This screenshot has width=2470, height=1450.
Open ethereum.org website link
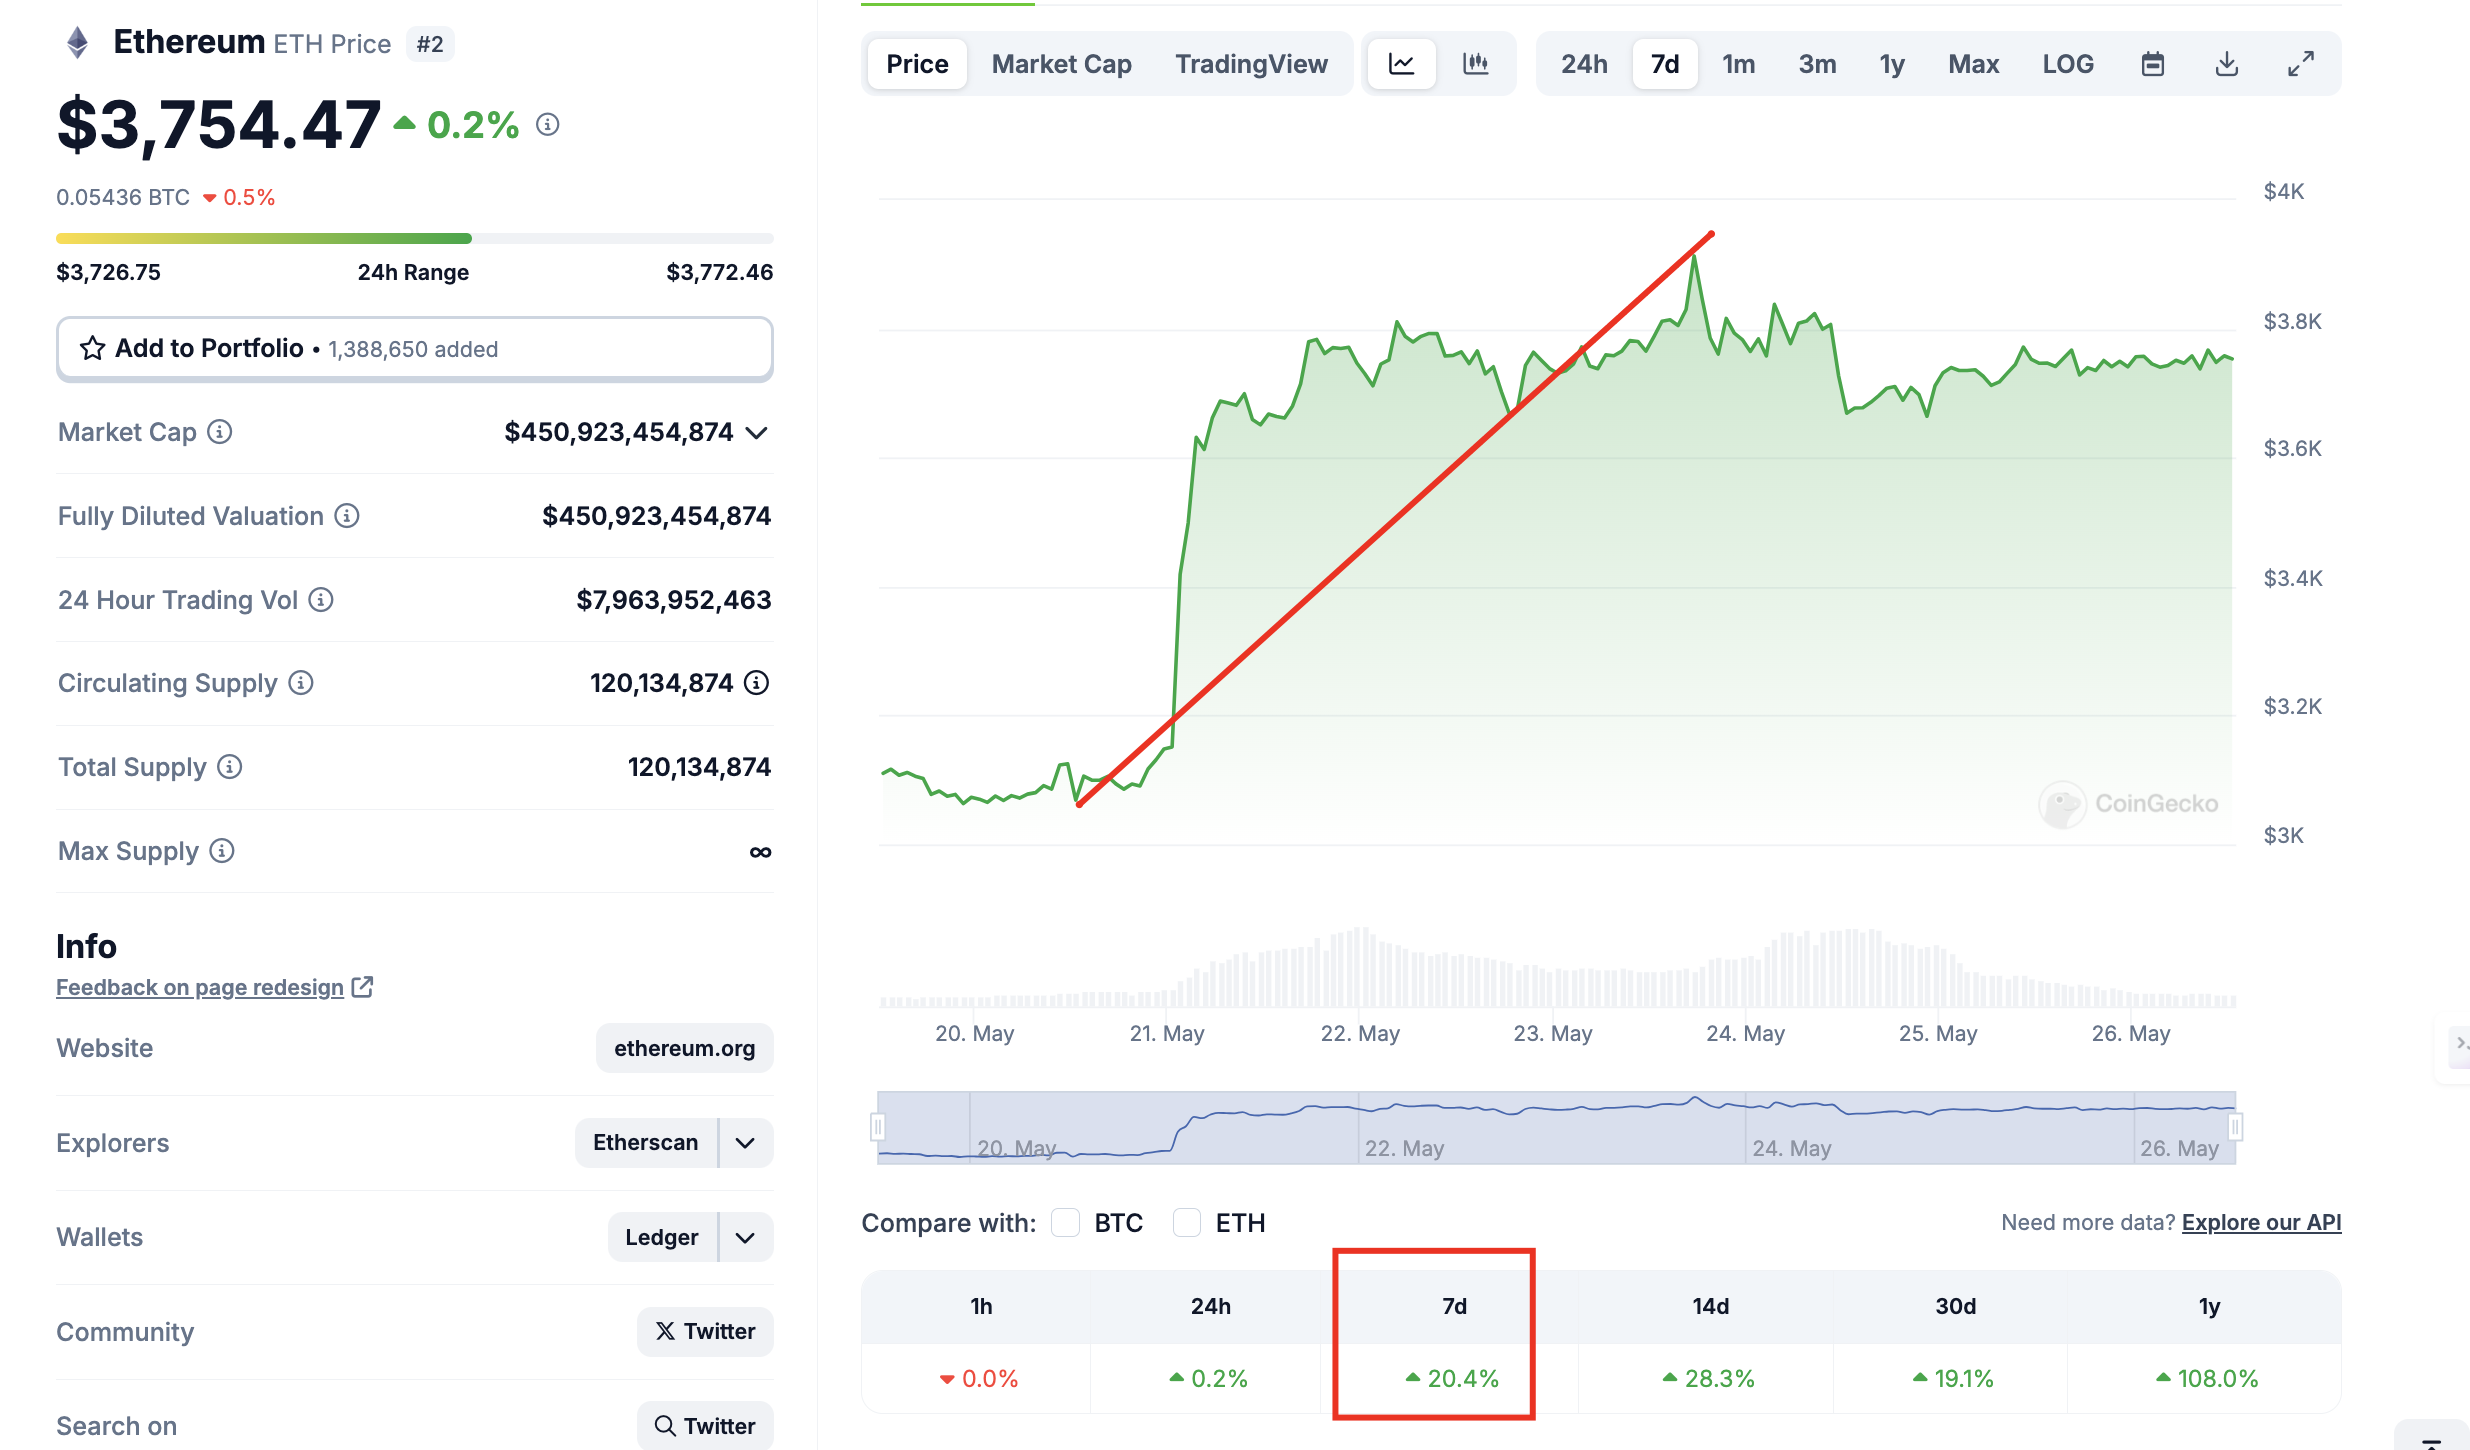click(685, 1048)
